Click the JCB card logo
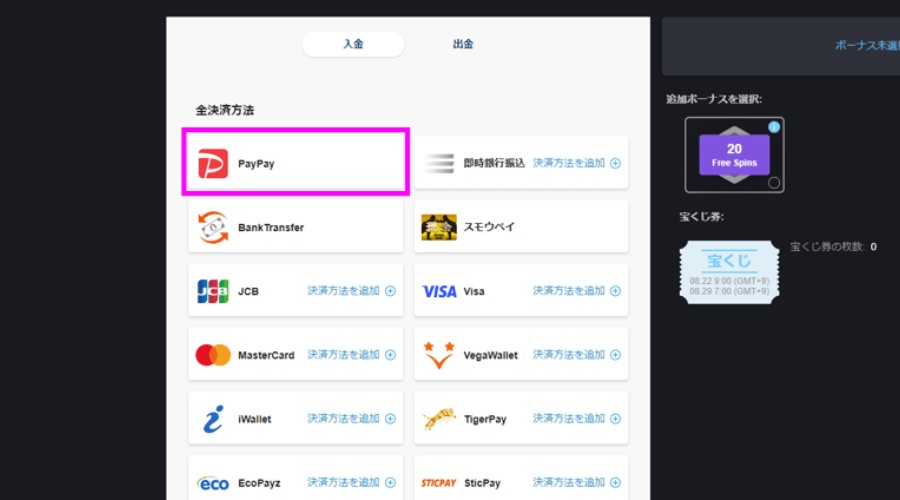This screenshot has width=900, height=500. point(213,291)
